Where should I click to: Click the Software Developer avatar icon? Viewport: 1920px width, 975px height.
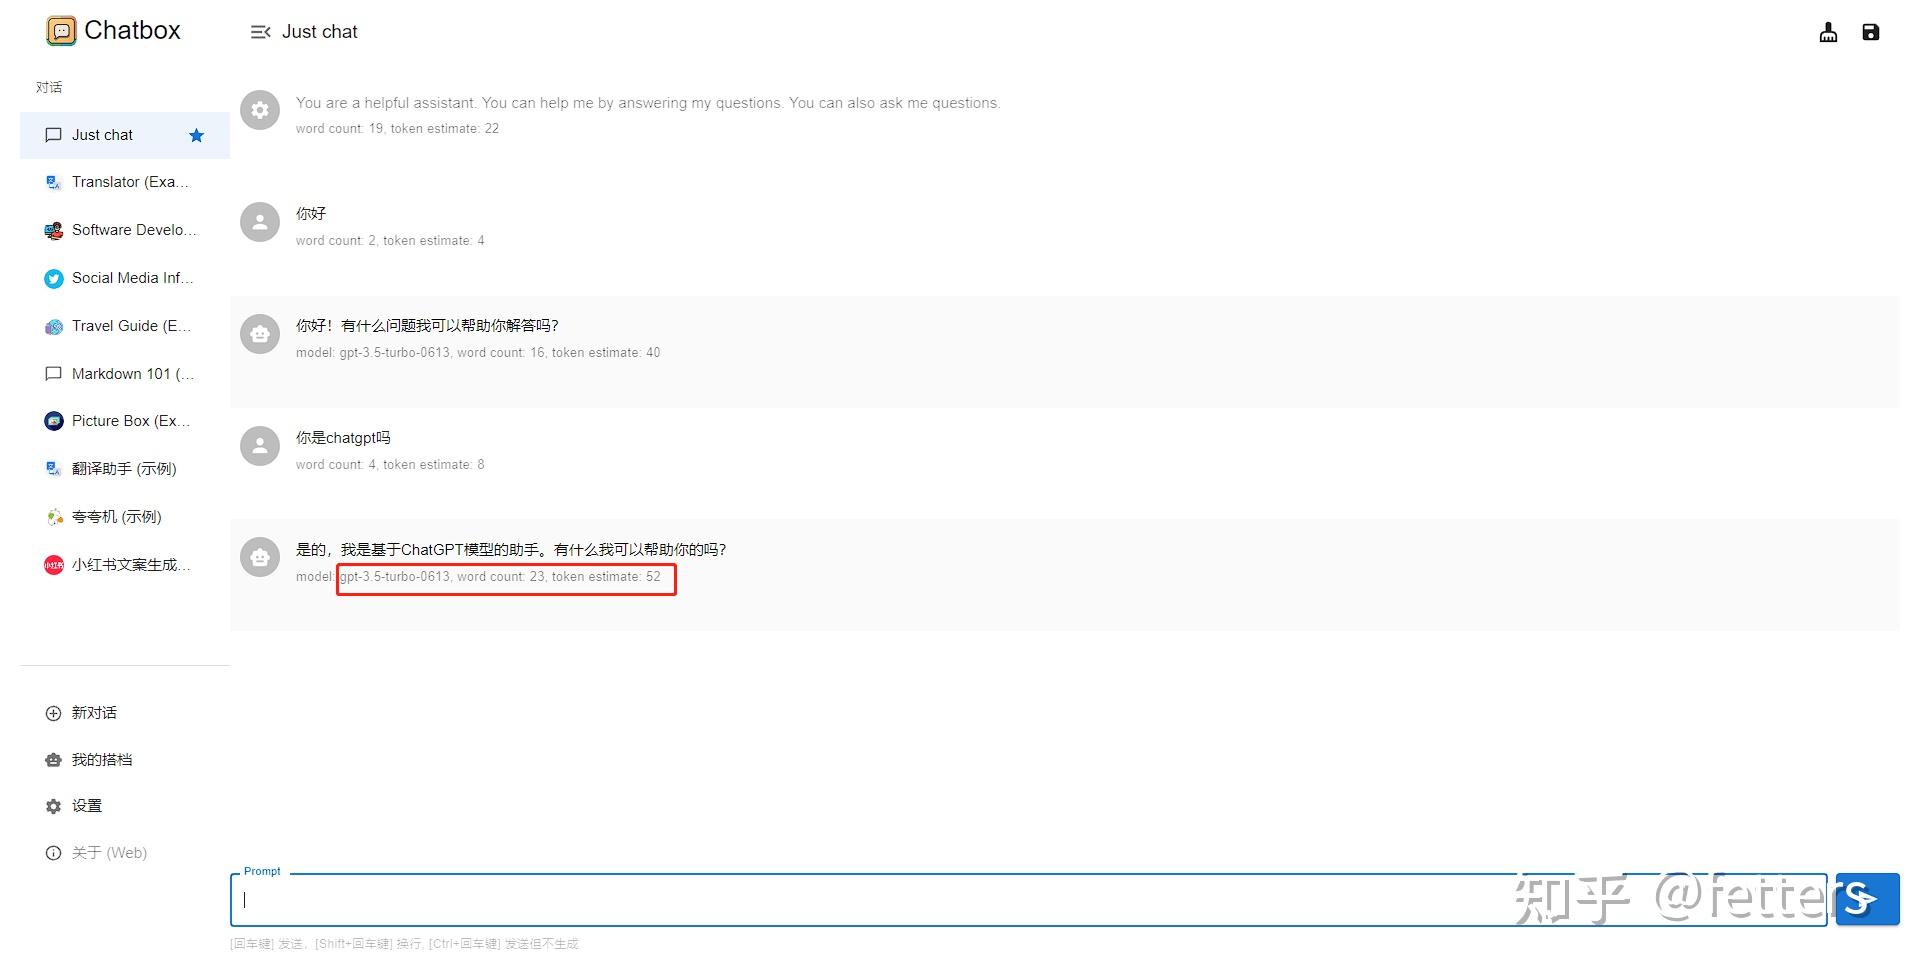click(54, 231)
